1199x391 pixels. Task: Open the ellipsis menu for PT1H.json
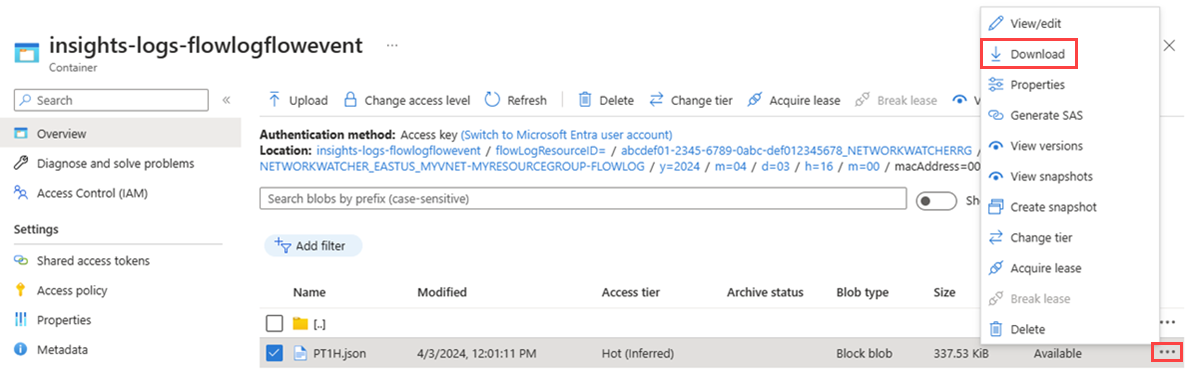coord(1167,353)
